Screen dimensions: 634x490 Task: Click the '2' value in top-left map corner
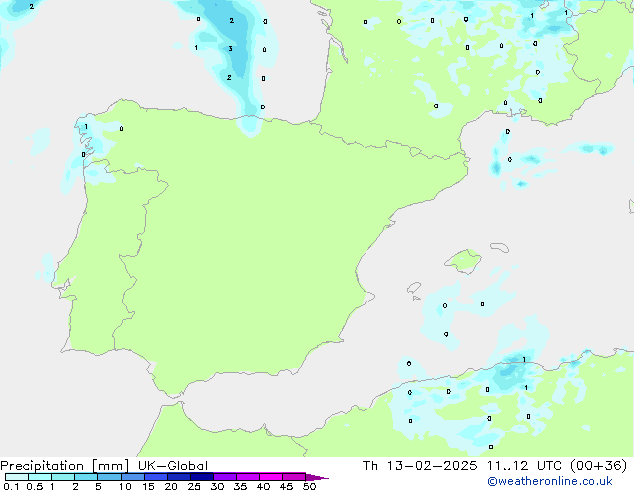tap(32, 6)
